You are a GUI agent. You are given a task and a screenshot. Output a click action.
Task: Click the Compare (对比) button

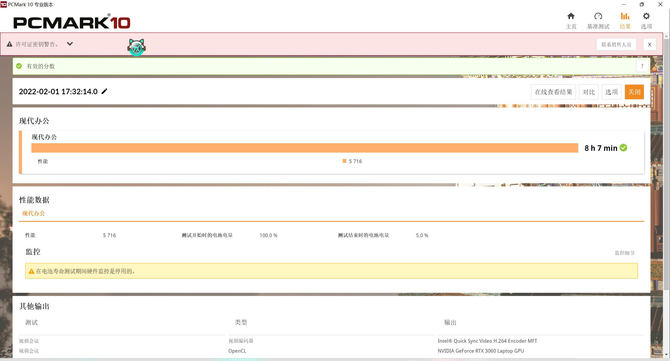pos(589,92)
